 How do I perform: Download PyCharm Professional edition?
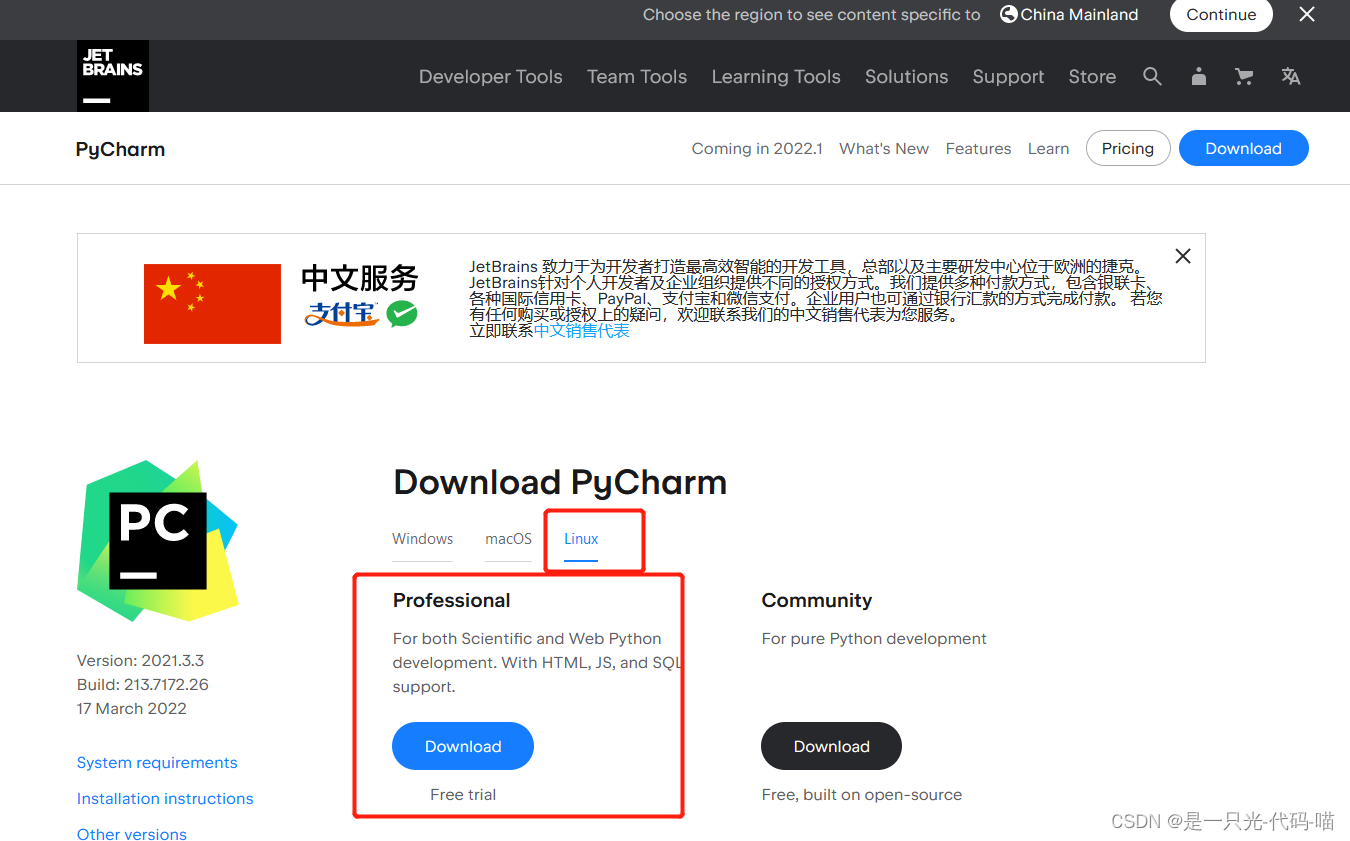tap(463, 746)
